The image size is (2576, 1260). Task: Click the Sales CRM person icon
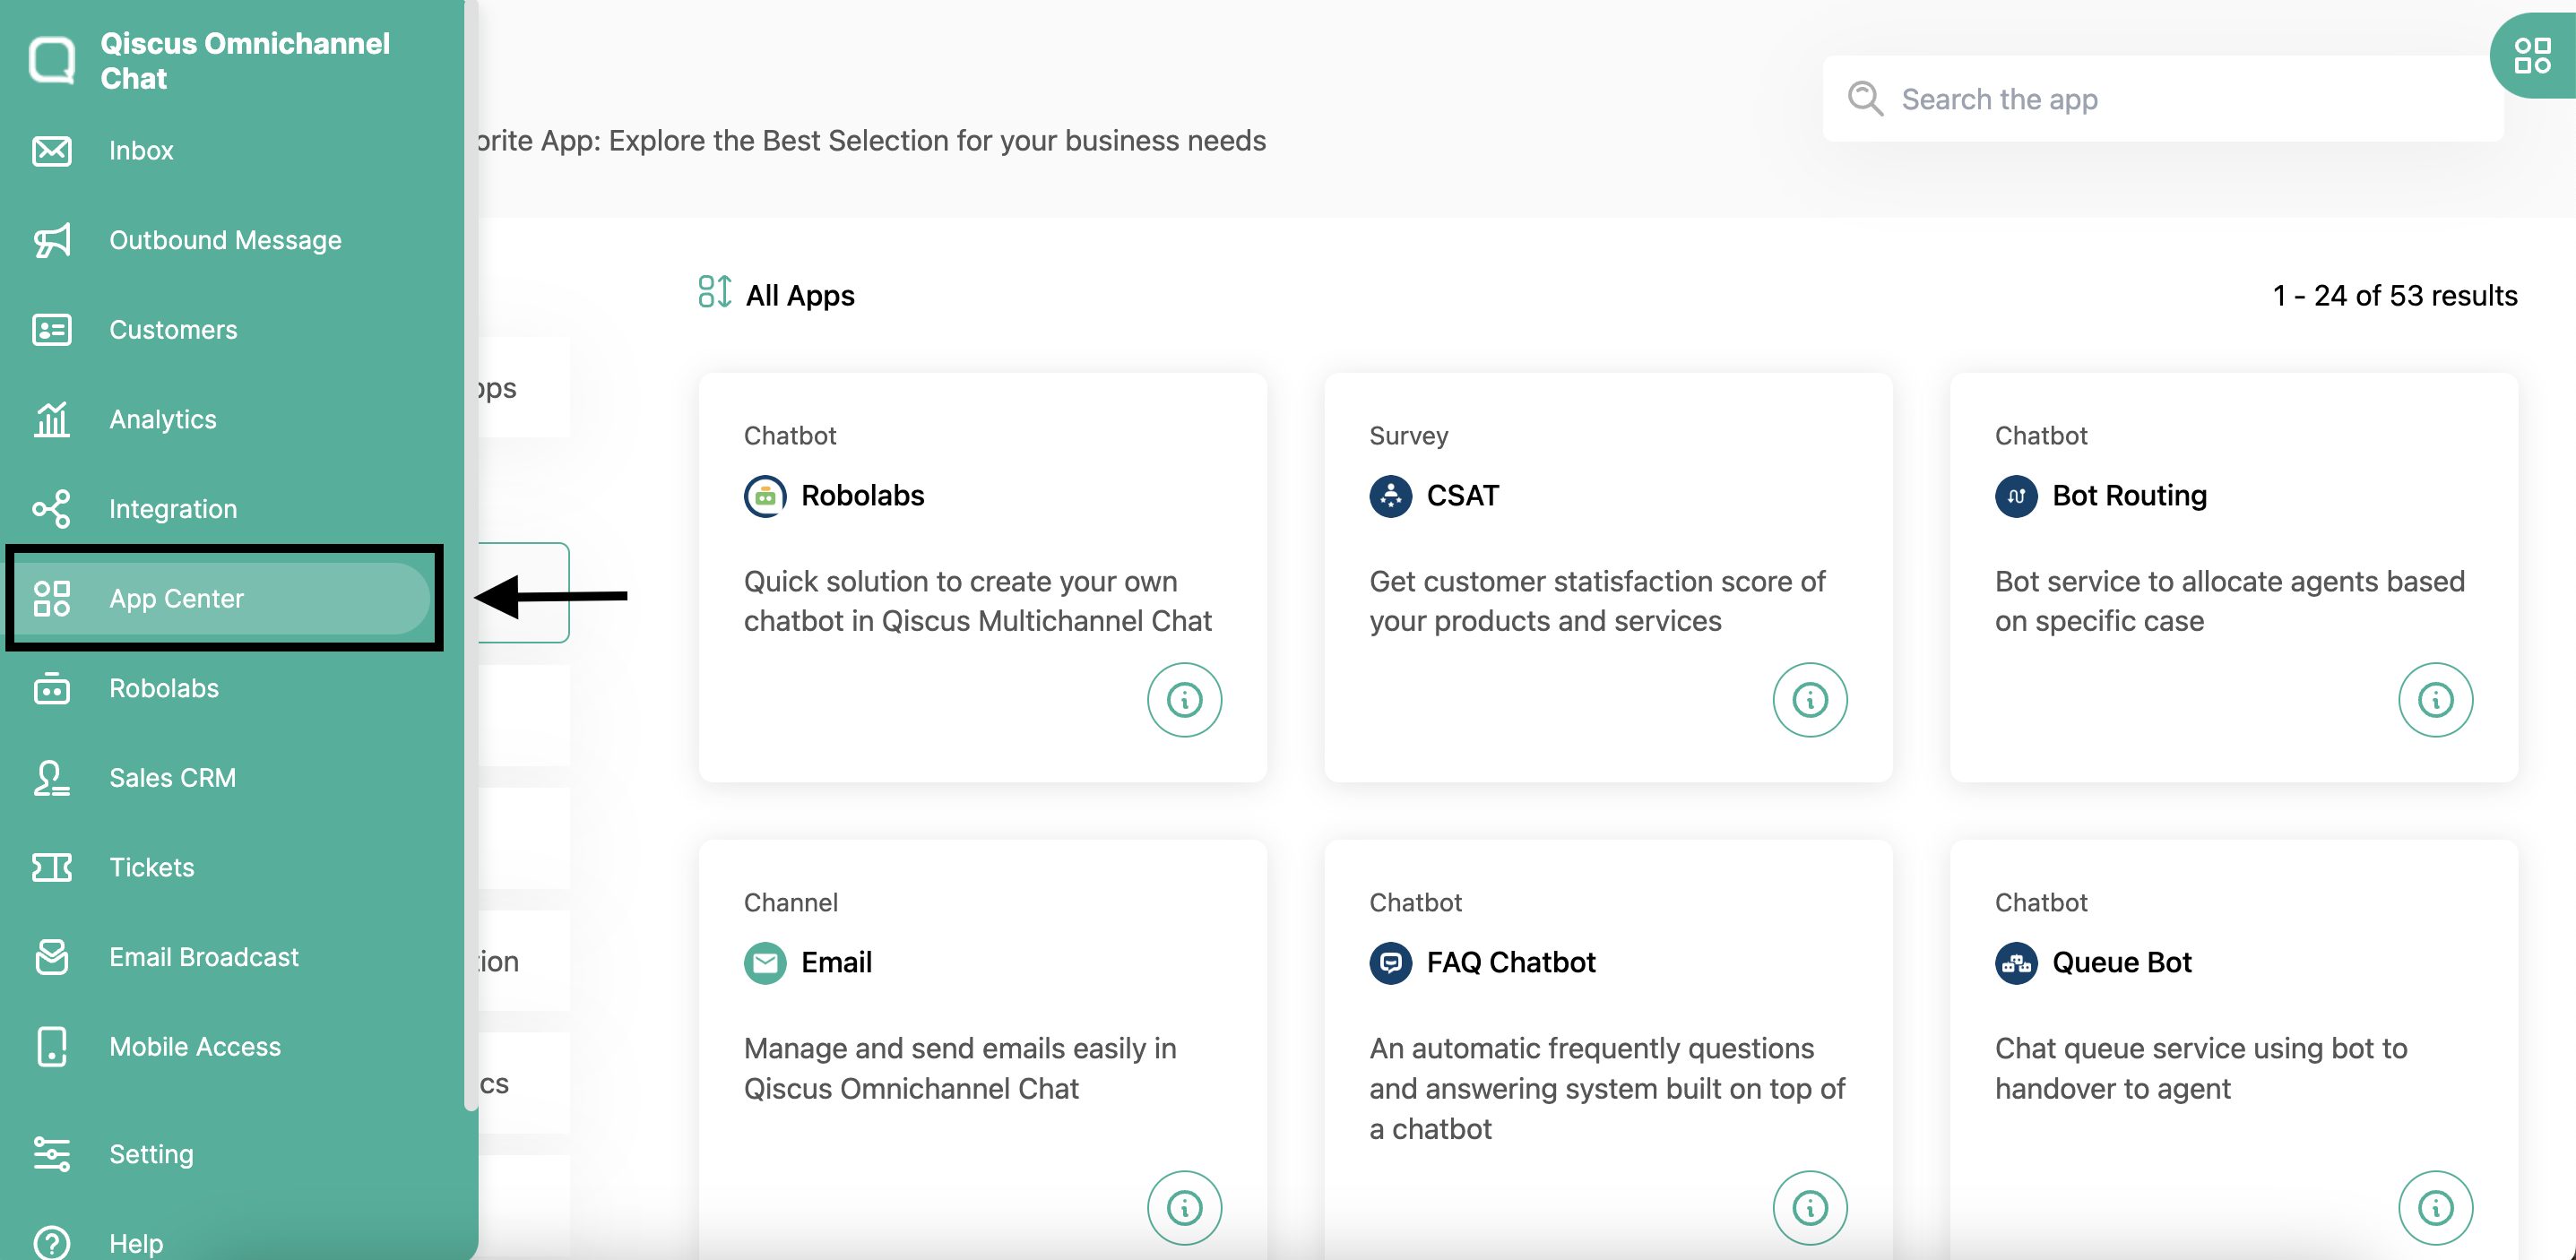coord(51,778)
